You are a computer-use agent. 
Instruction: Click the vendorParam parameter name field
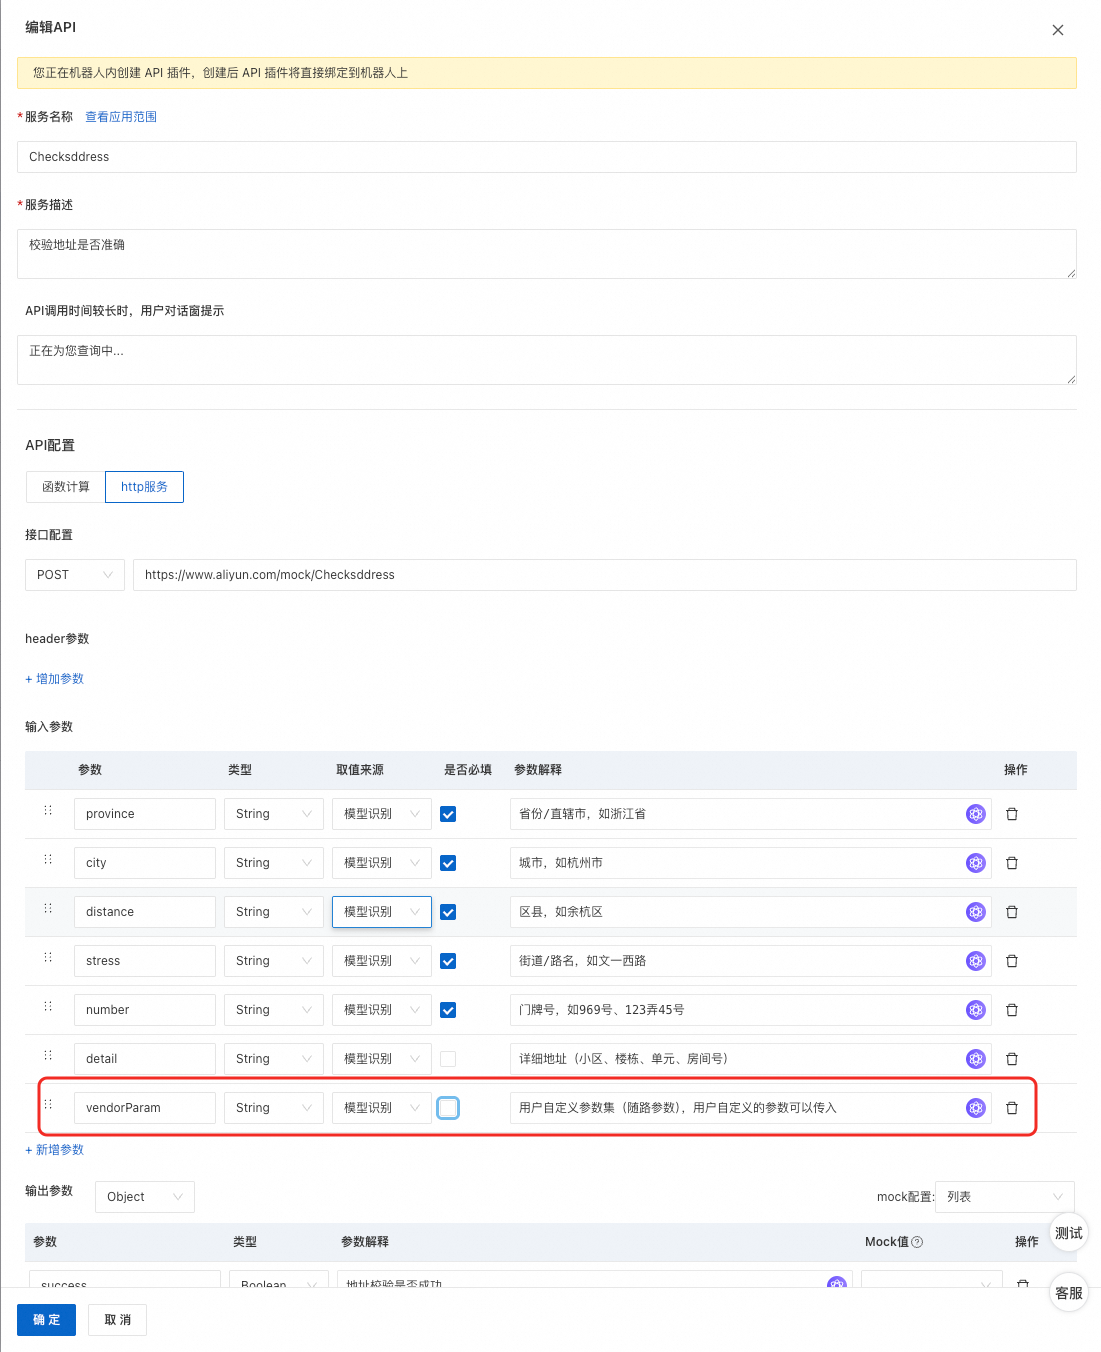point(145,1108)
